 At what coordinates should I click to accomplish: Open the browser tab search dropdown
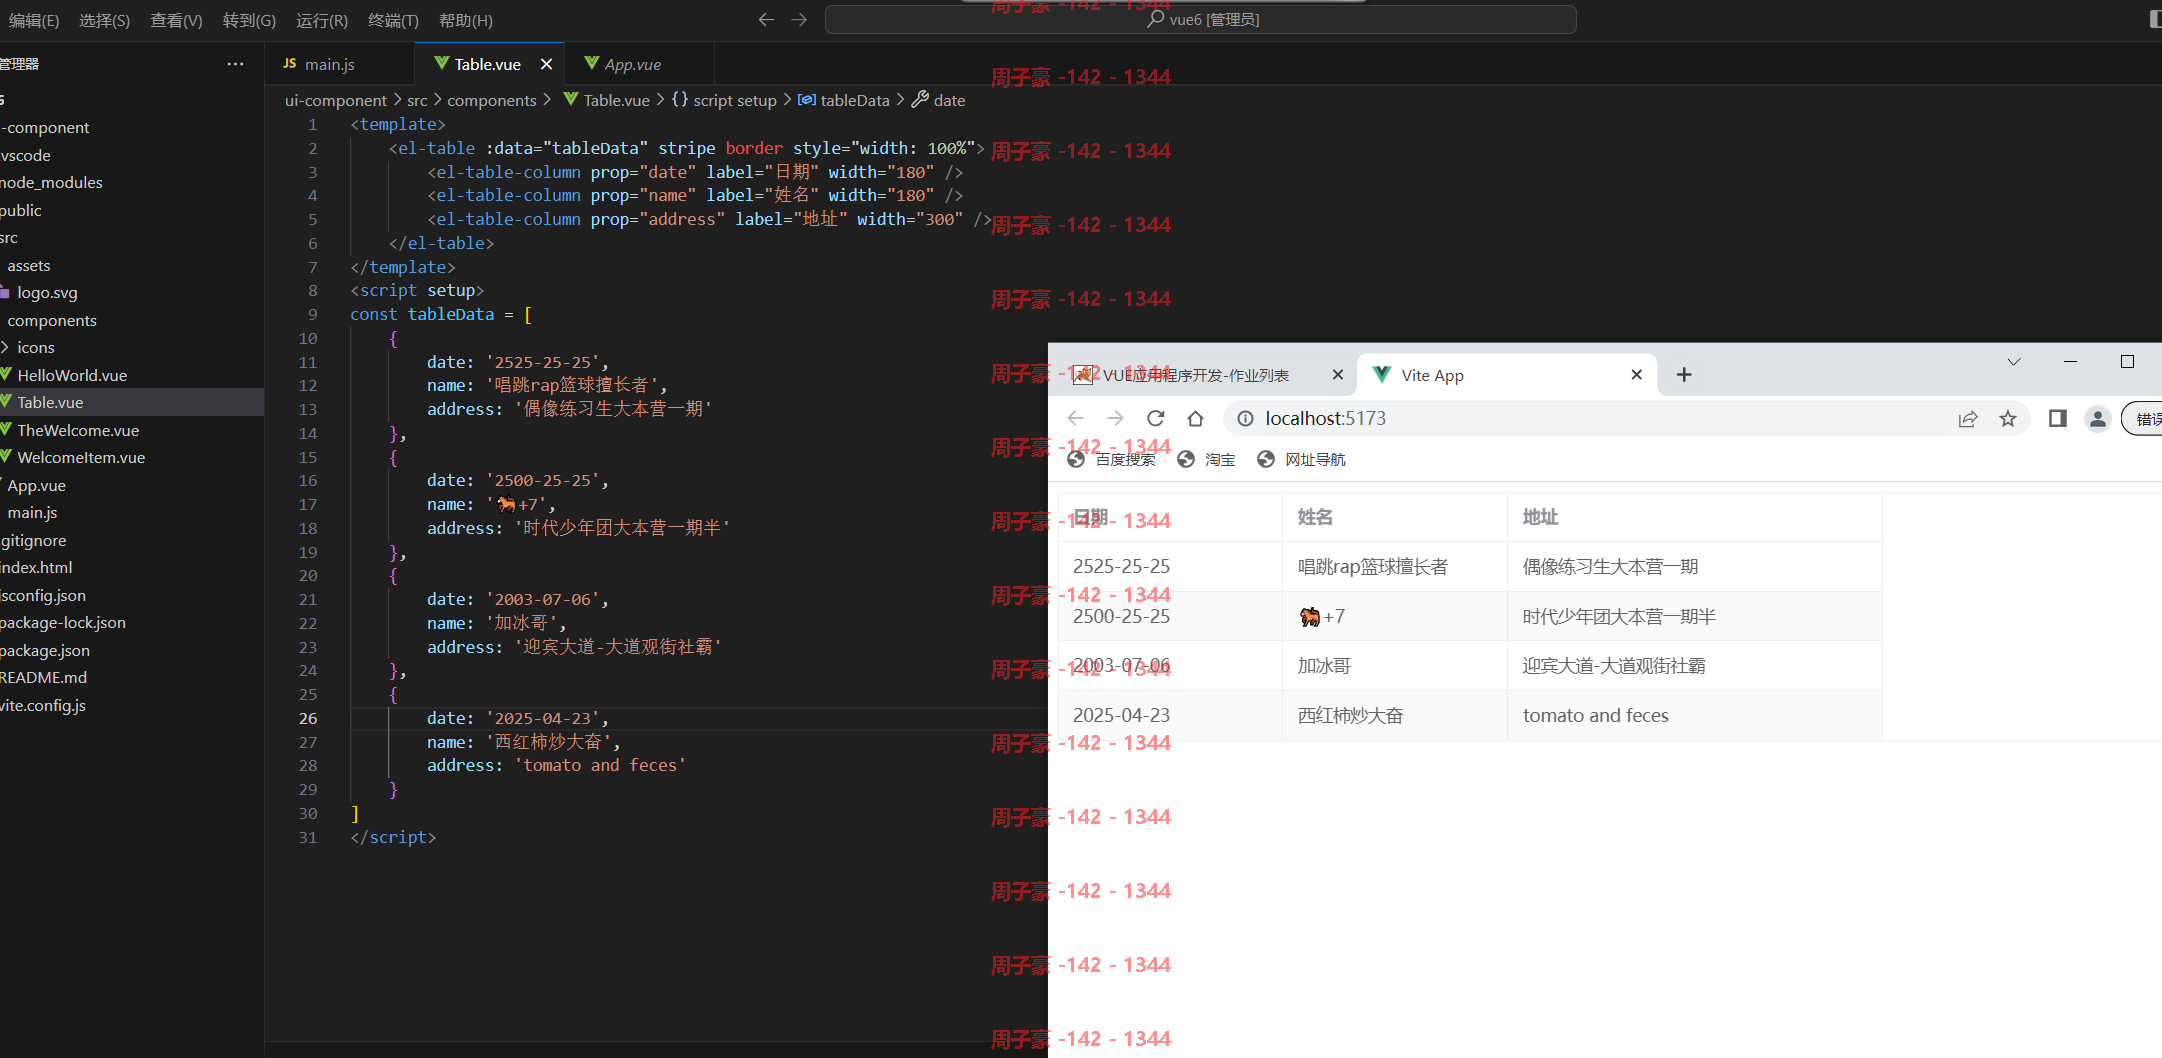click(x=2014, y=362)
